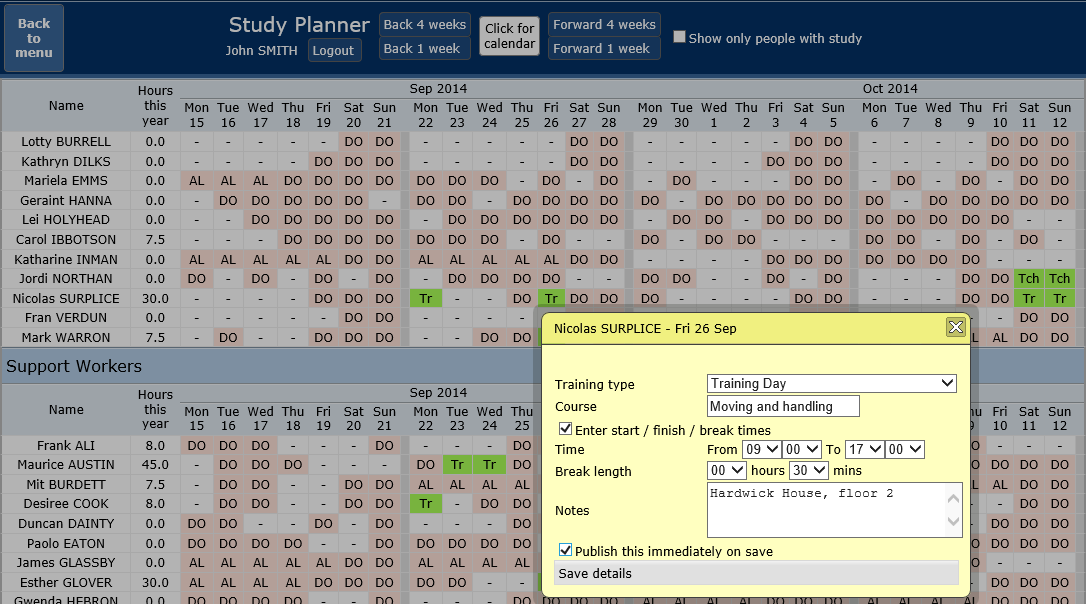
Task: Click the Oct 2014 month header
Action: click(x=890, y=89)
